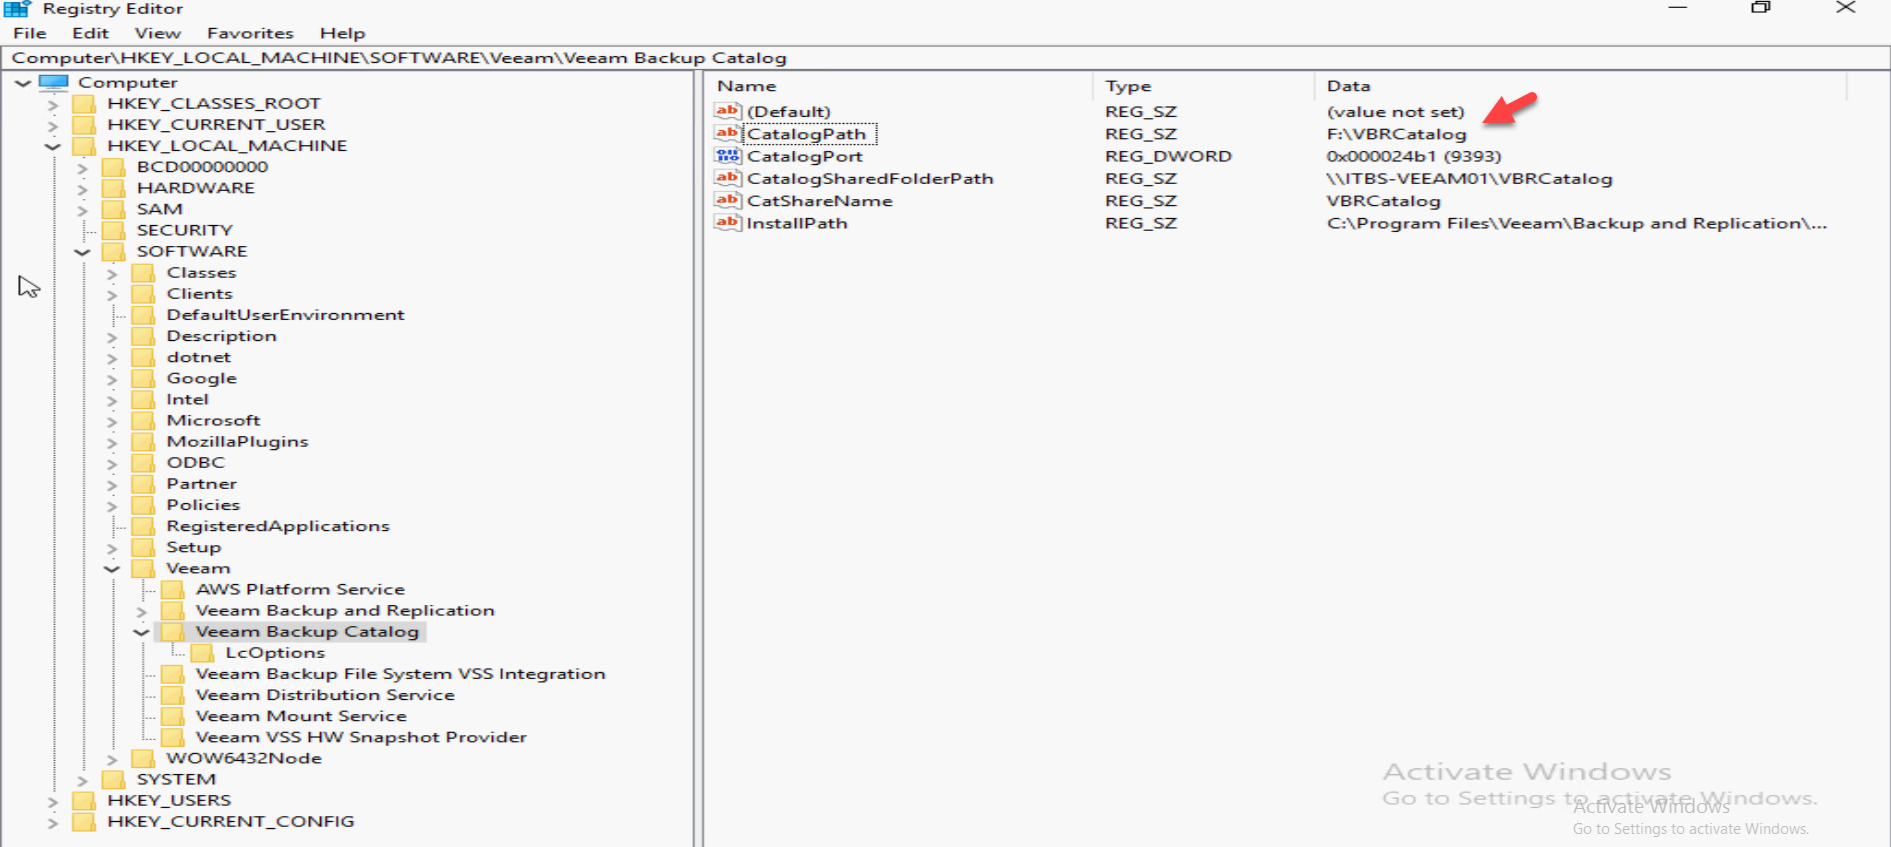The image size is (1891, 847).
Task: Collapse the Computer root node
Action: [x=23, y=83]
